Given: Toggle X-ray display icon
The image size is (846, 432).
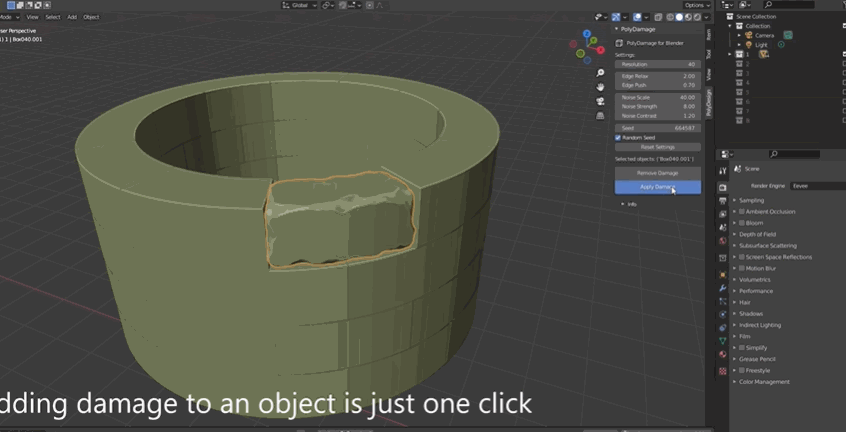Looking at the screenshot, I should click(x=658, y=17).
